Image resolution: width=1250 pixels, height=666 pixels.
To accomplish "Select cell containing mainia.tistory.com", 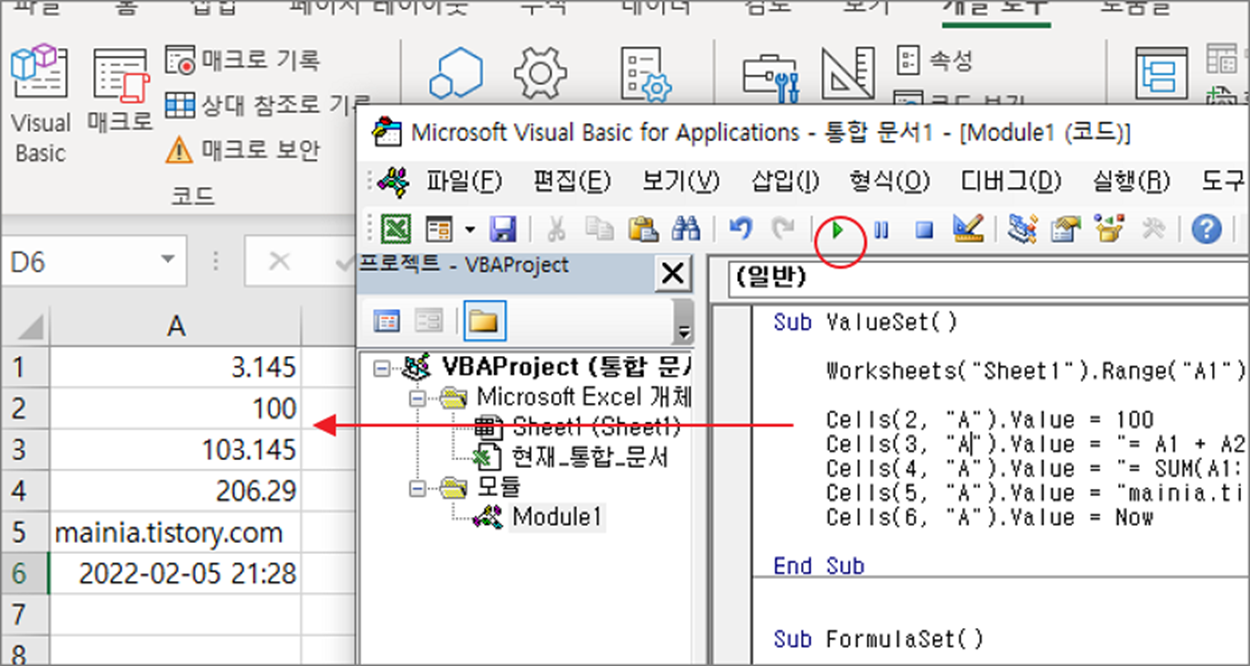I will pyautogui.click(x=176, y=532).
